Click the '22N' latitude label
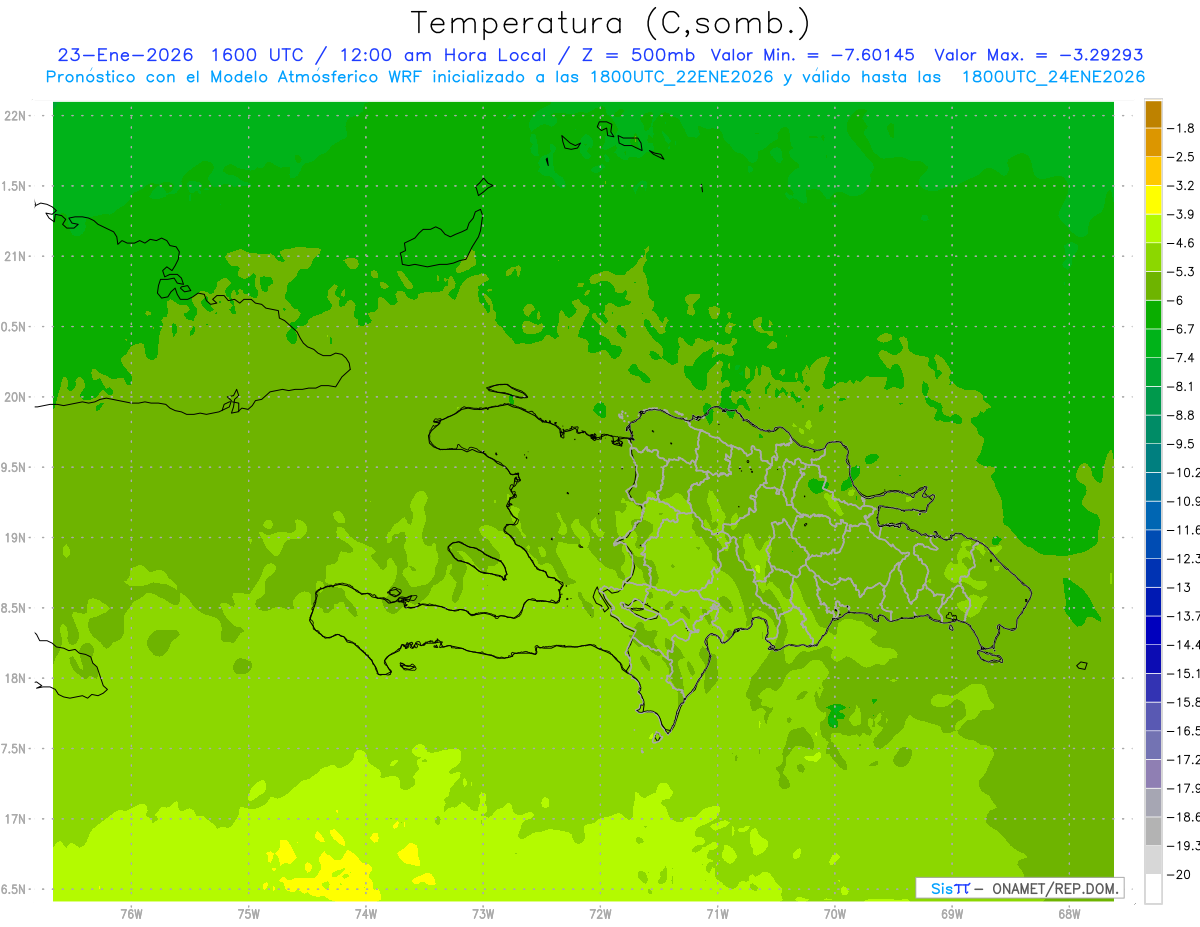The width and height of the screenshot is (1200, 927). coord(16,115)
